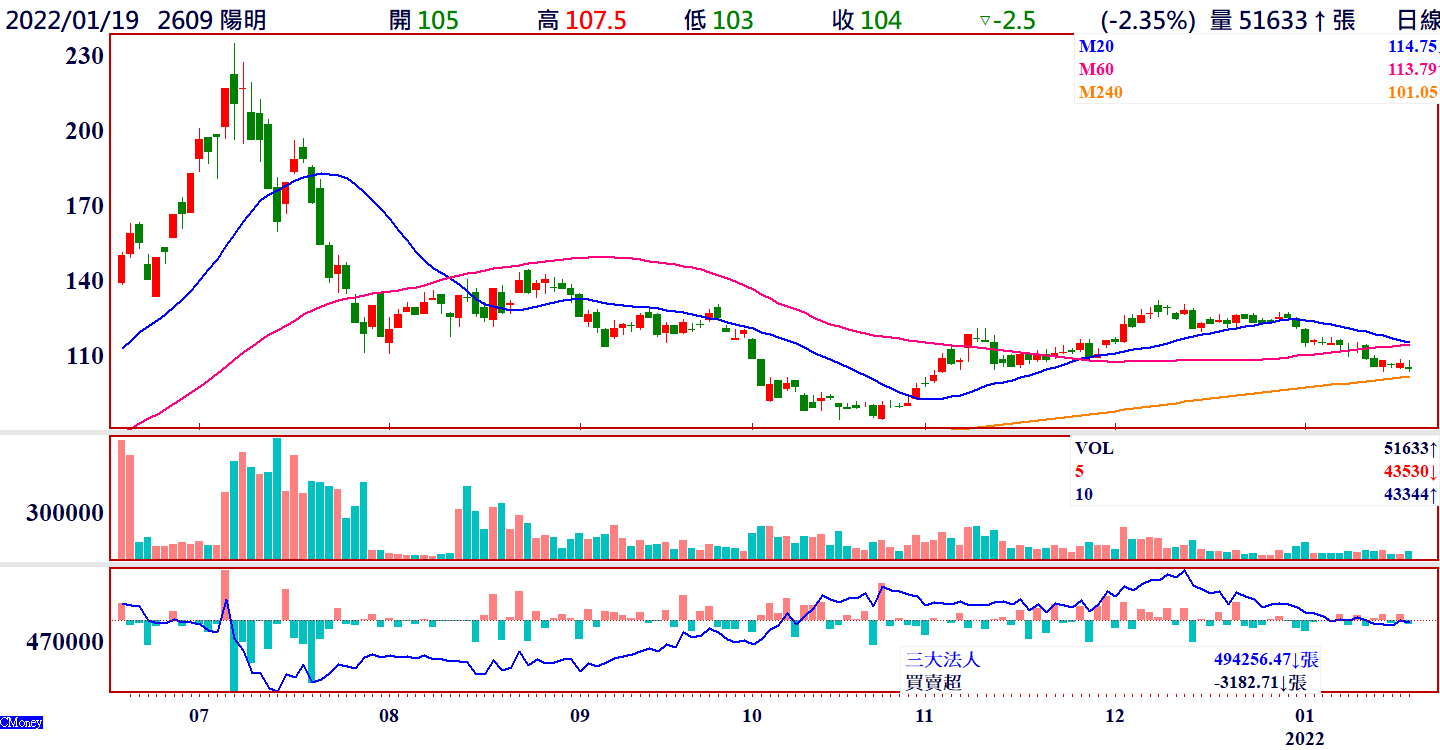Click the high price 高 107.5
This screenshot has height=750, width=1440.
coord(581,21)
